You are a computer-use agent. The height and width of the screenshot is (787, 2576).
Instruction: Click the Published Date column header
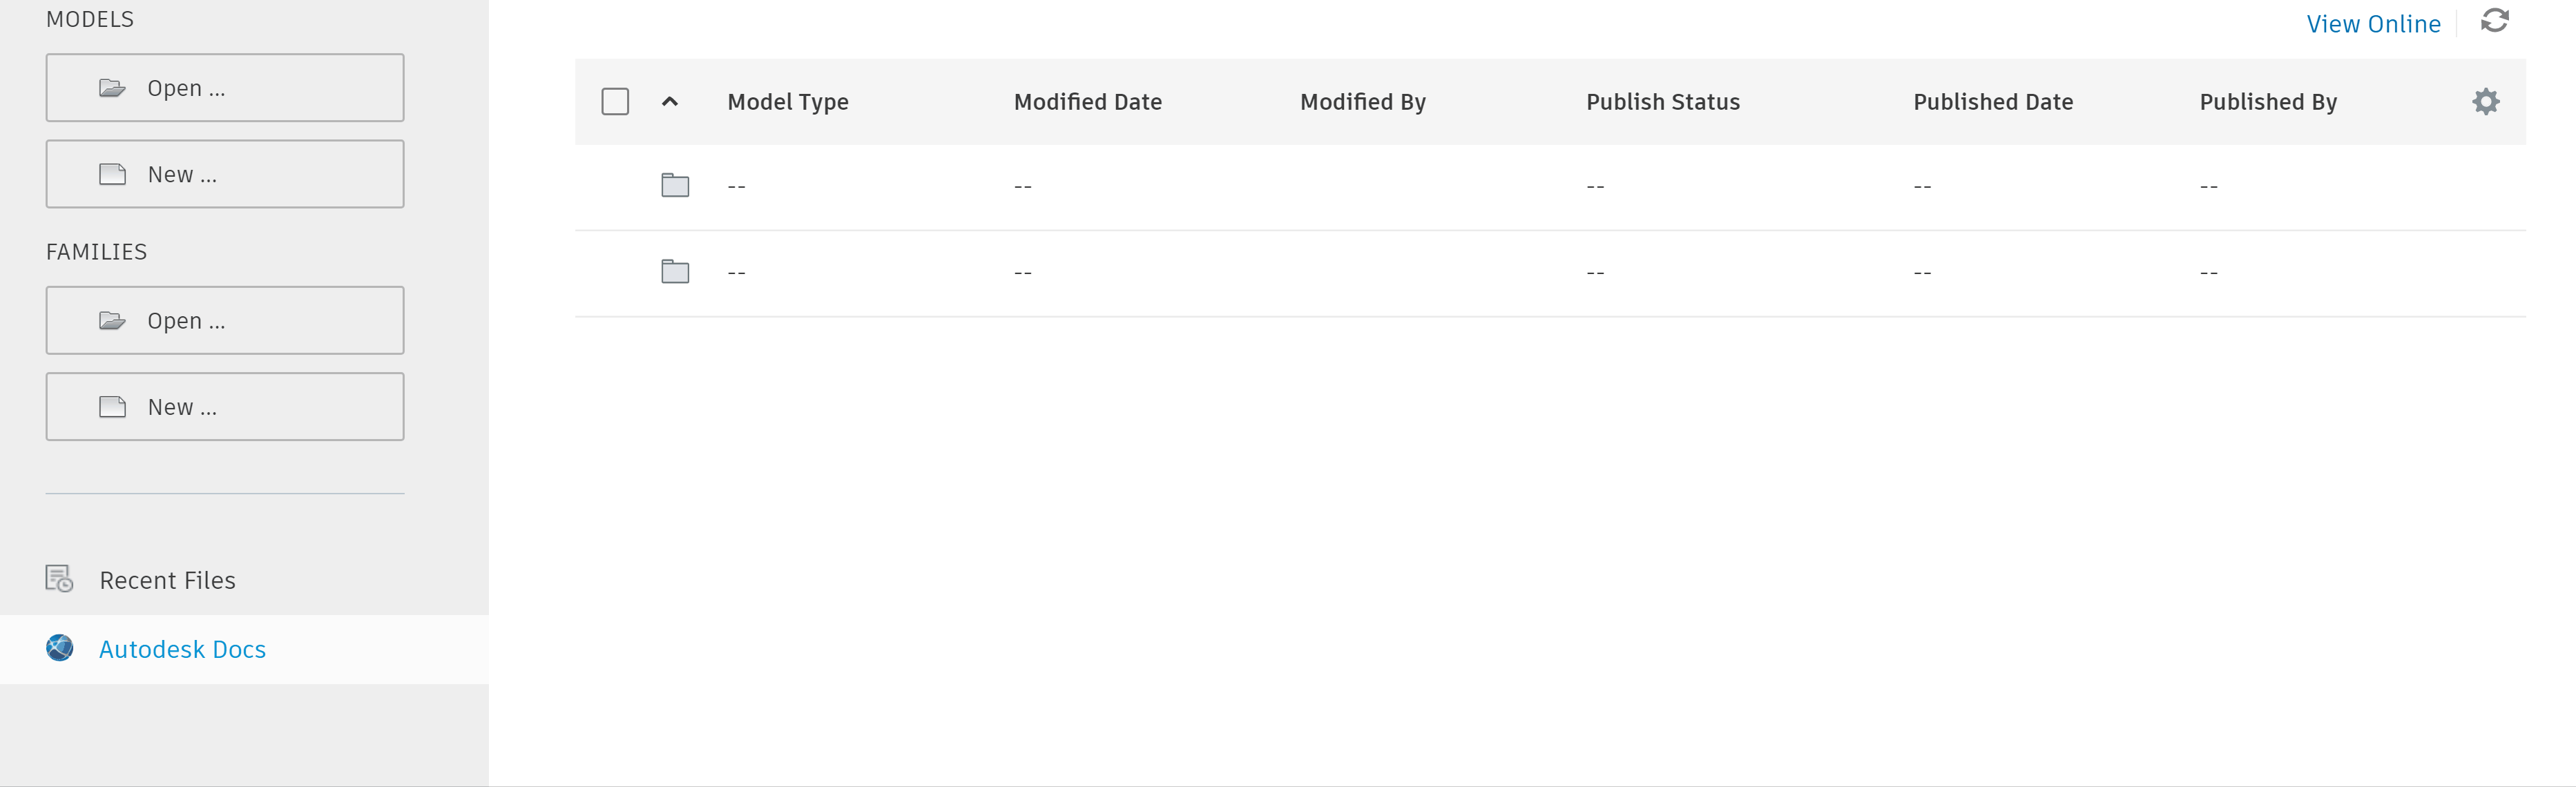point(1992,102)
